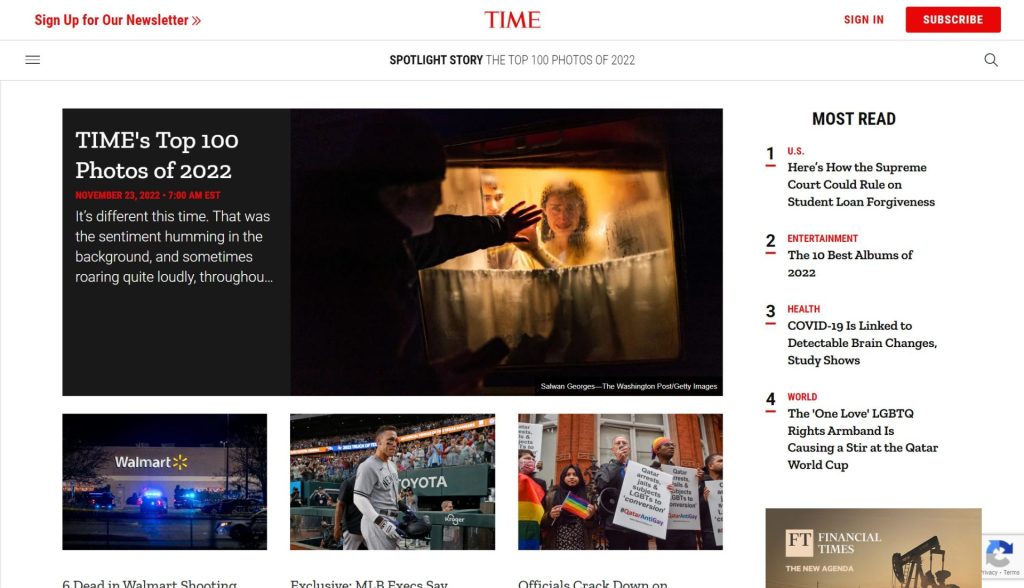Click the Salwan Georges photo credit
Image resolution: width=1024 pixels, height=588 pixels.
pos(628,386)
